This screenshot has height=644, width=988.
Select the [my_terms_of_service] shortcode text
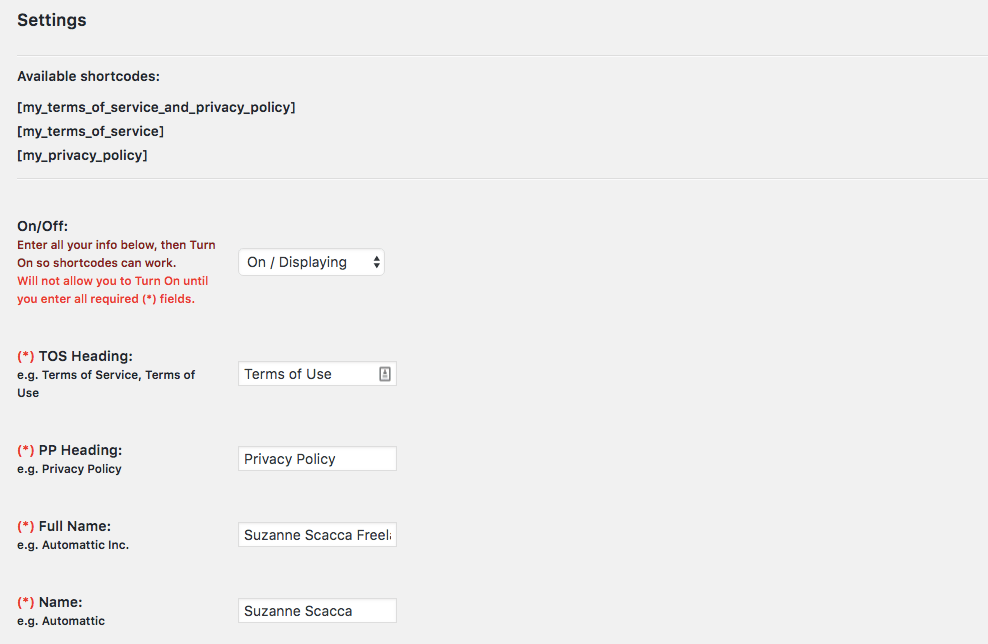coord(90,131)
